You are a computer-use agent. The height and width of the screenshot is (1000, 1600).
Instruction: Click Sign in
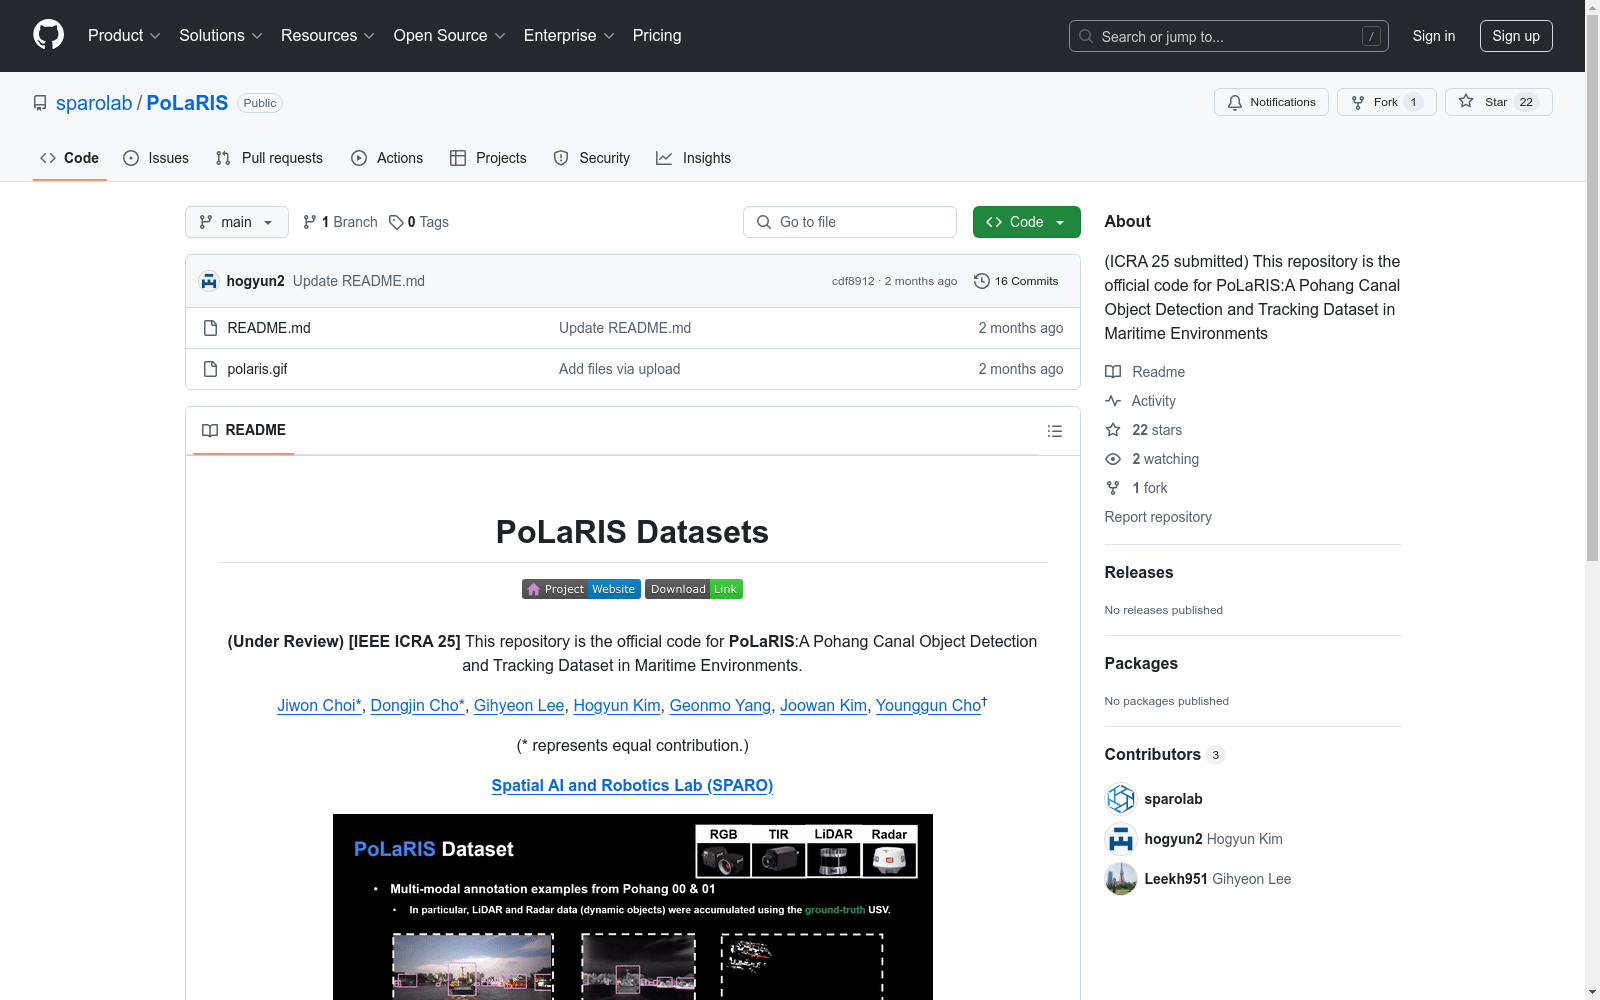1434,36
